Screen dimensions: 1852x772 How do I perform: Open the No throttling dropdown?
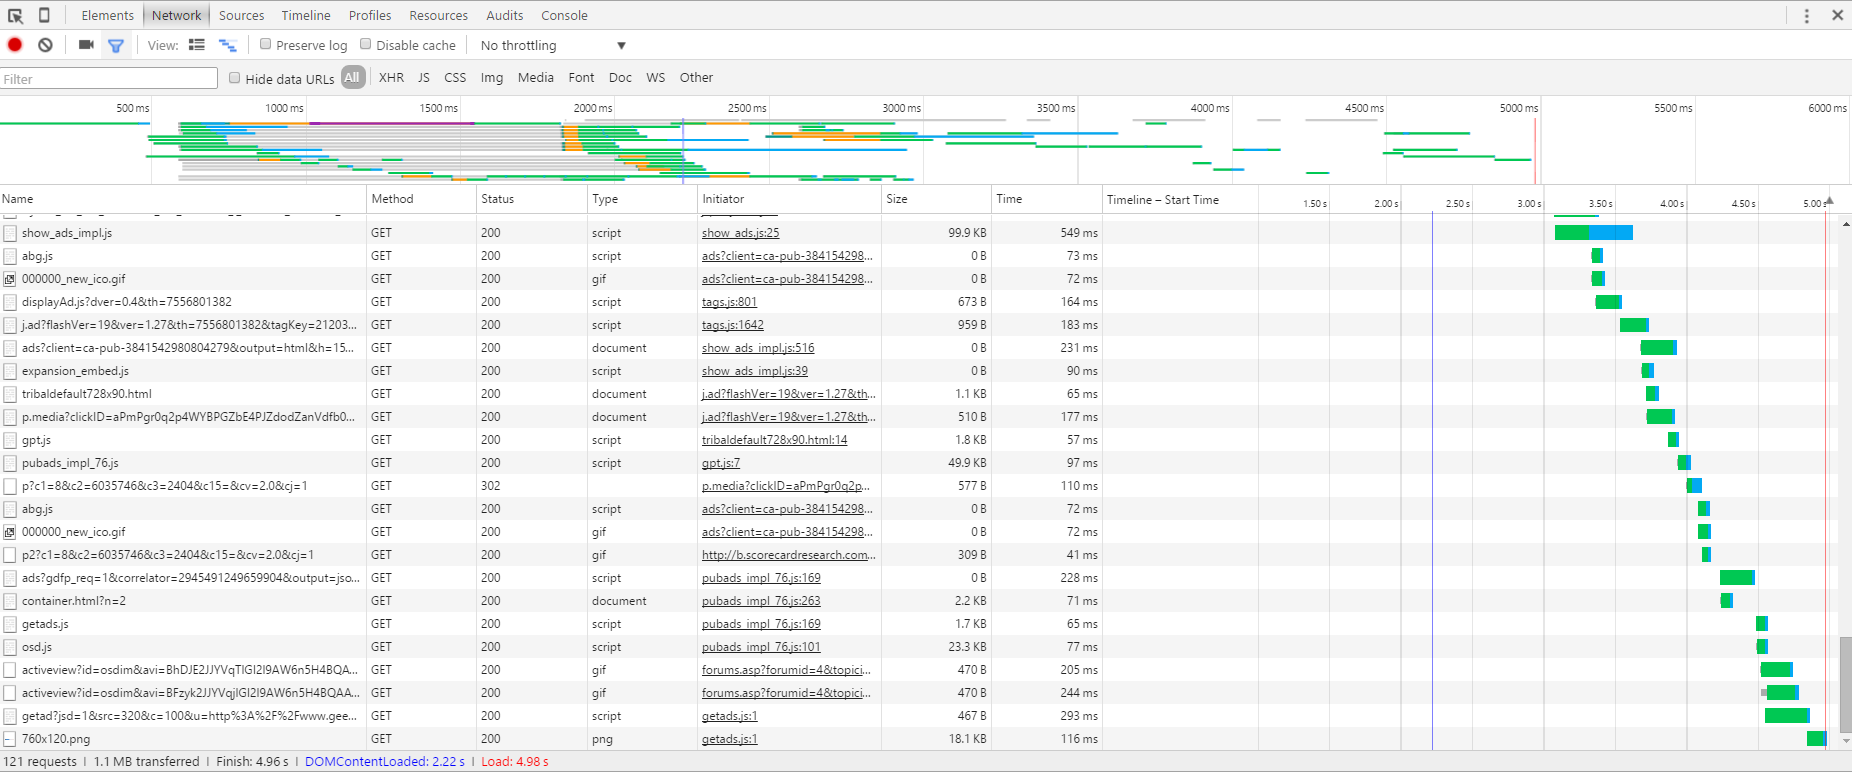(552, 45)
